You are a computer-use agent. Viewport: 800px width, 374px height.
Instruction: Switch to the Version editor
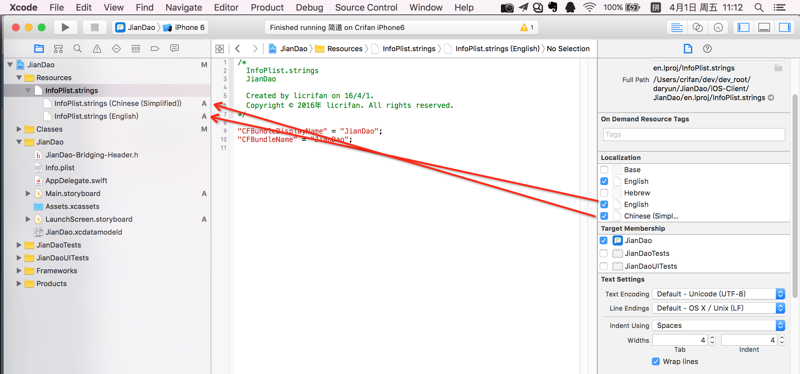pyautogui.click(x=718, y=28)
